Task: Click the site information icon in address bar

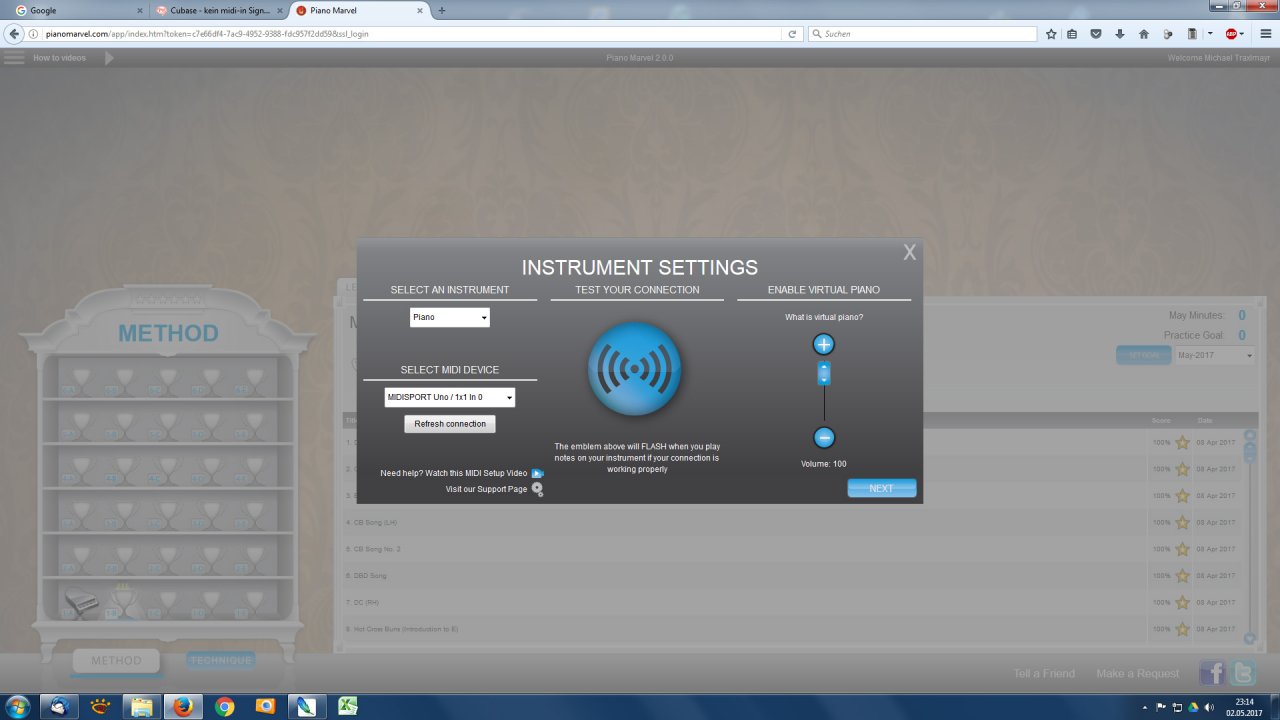Action: [x=34, y=34]
